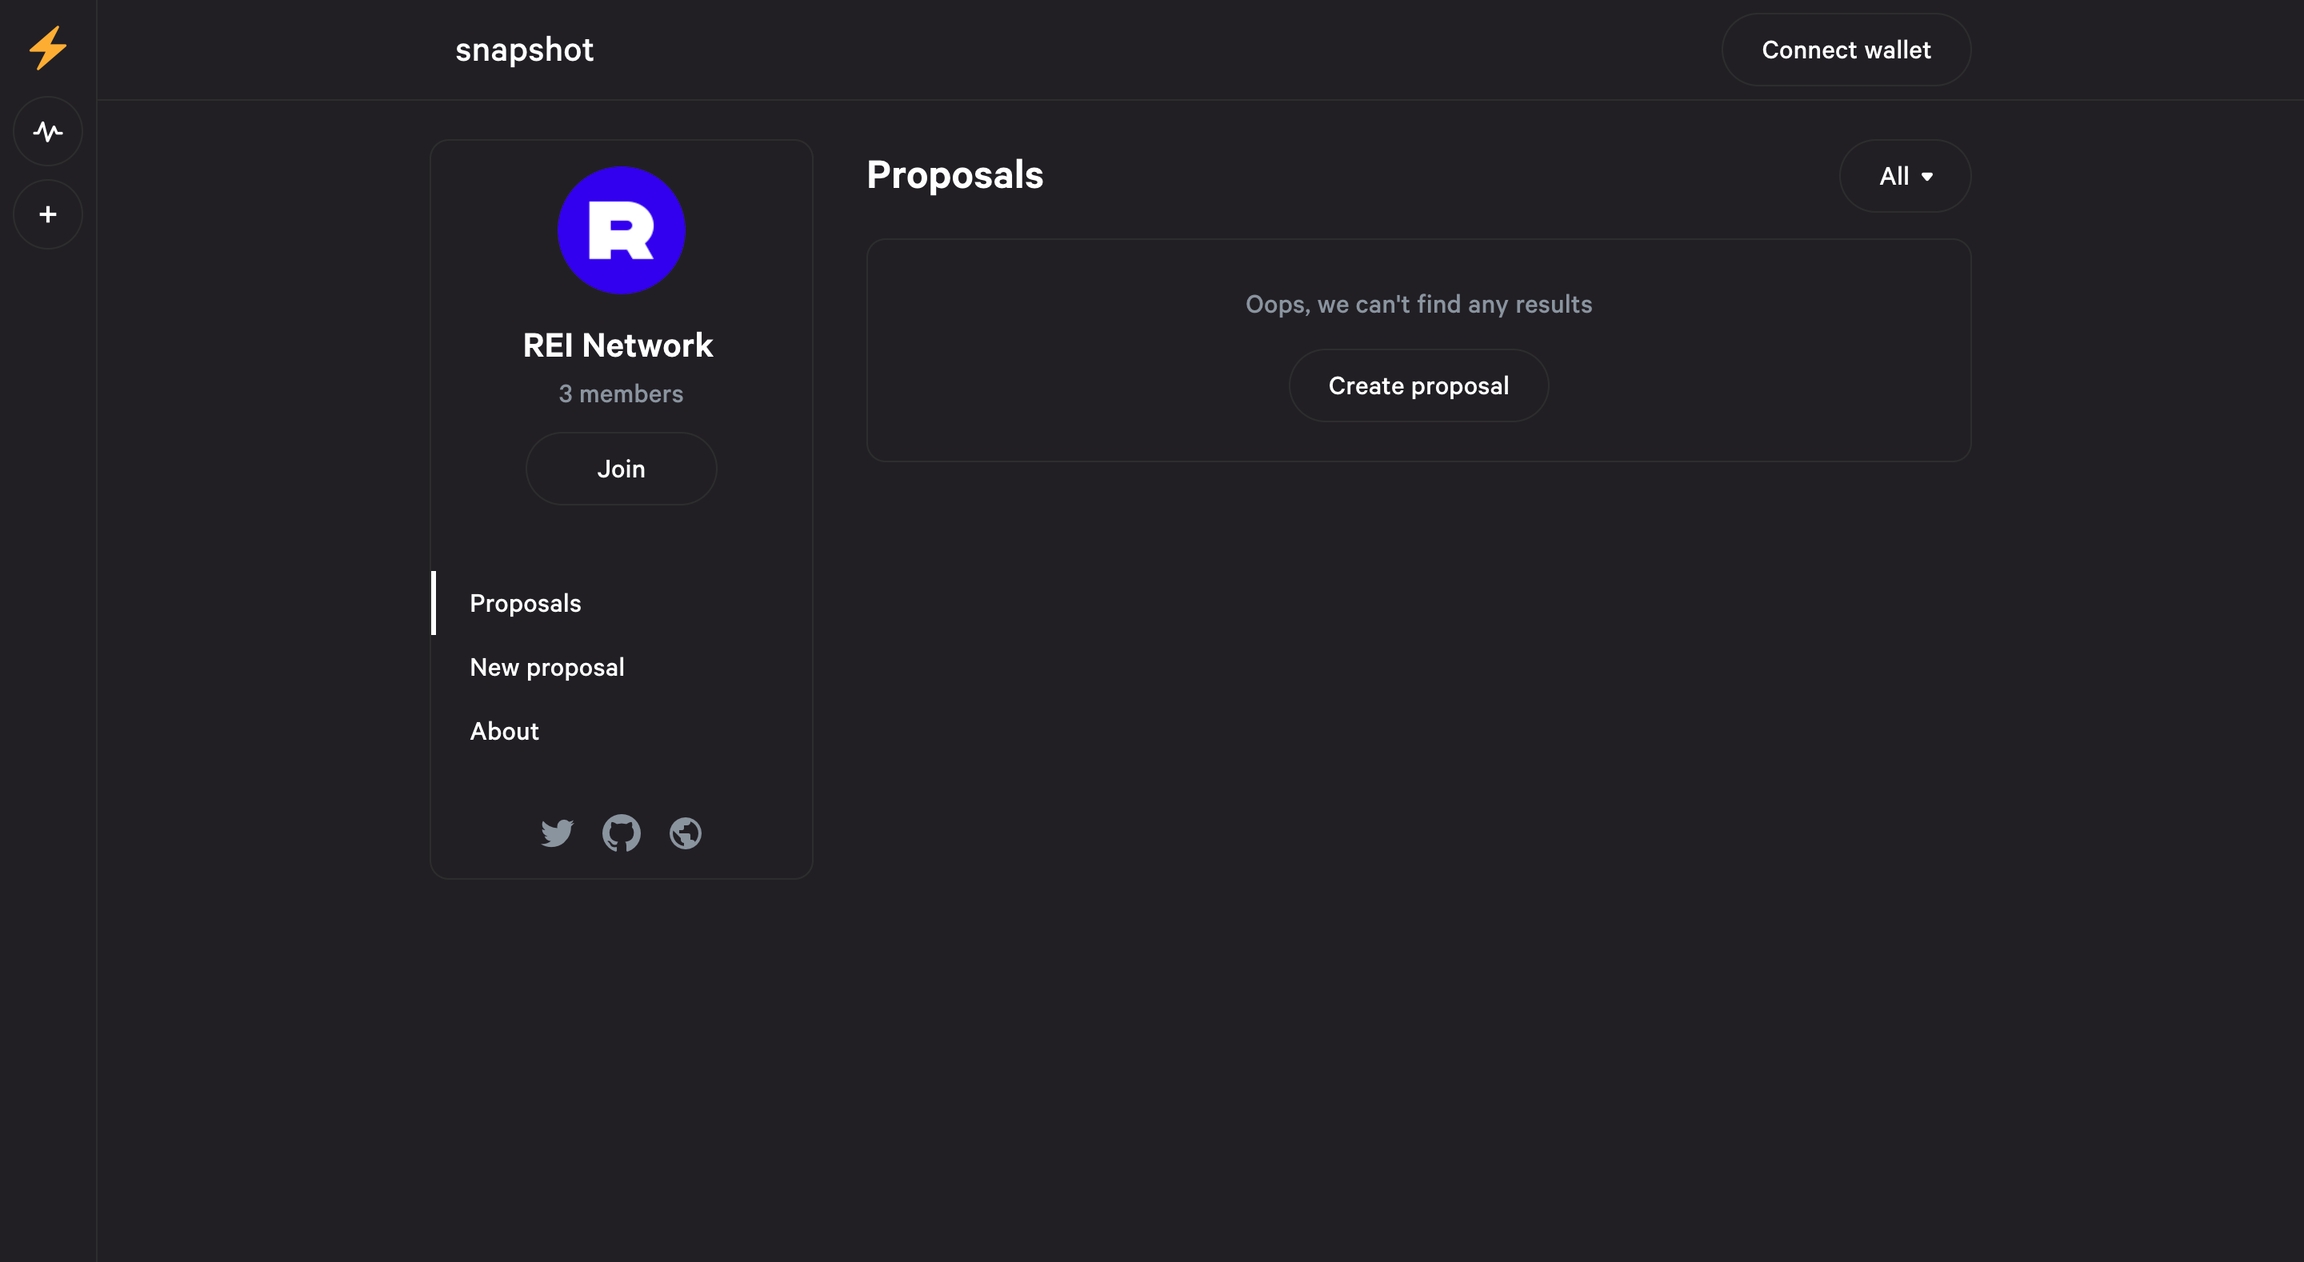Open REI Network's Twitter profile icon
The height and width of the screenshot is (1262, 2304).
[x=557, y=832]
